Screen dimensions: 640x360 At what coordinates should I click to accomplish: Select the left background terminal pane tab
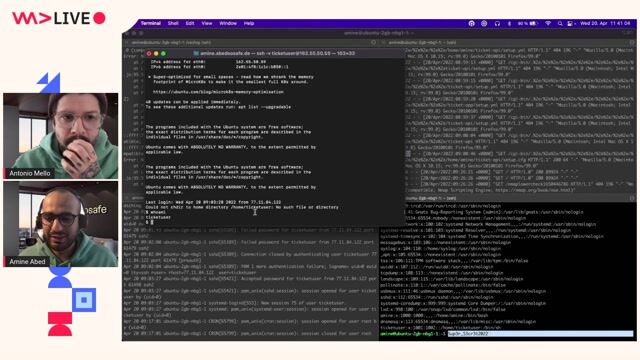click(x=171, y=42)
